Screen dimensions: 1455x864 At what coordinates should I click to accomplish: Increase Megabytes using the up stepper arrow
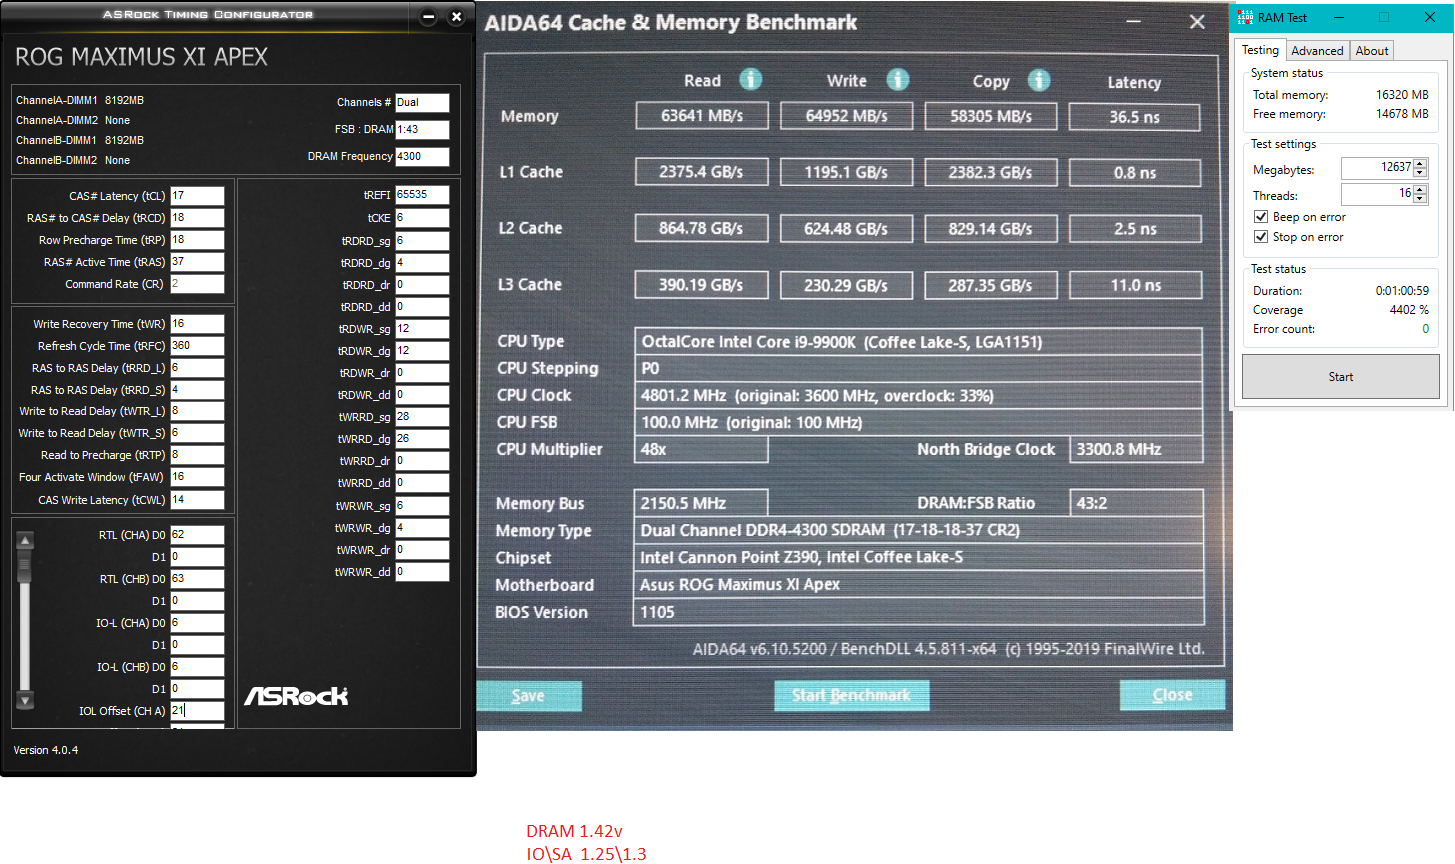1420,163
